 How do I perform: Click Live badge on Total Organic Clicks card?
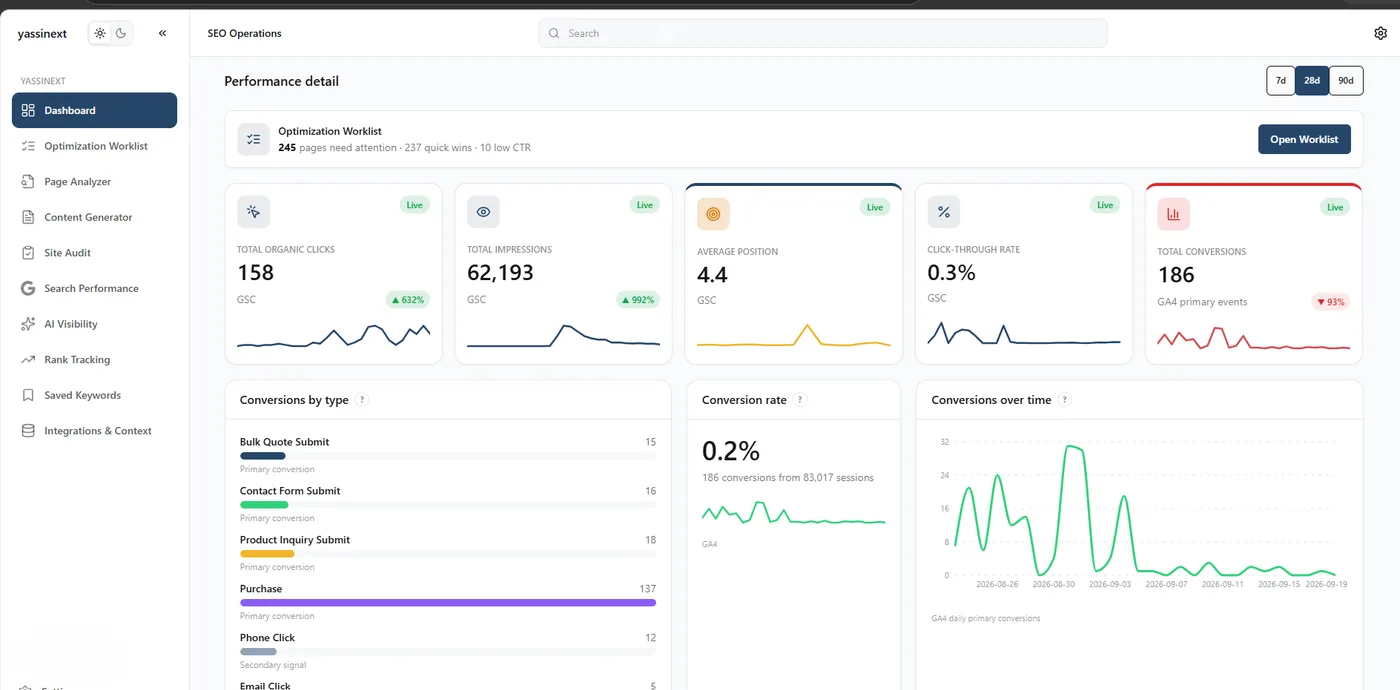[414, 205]
